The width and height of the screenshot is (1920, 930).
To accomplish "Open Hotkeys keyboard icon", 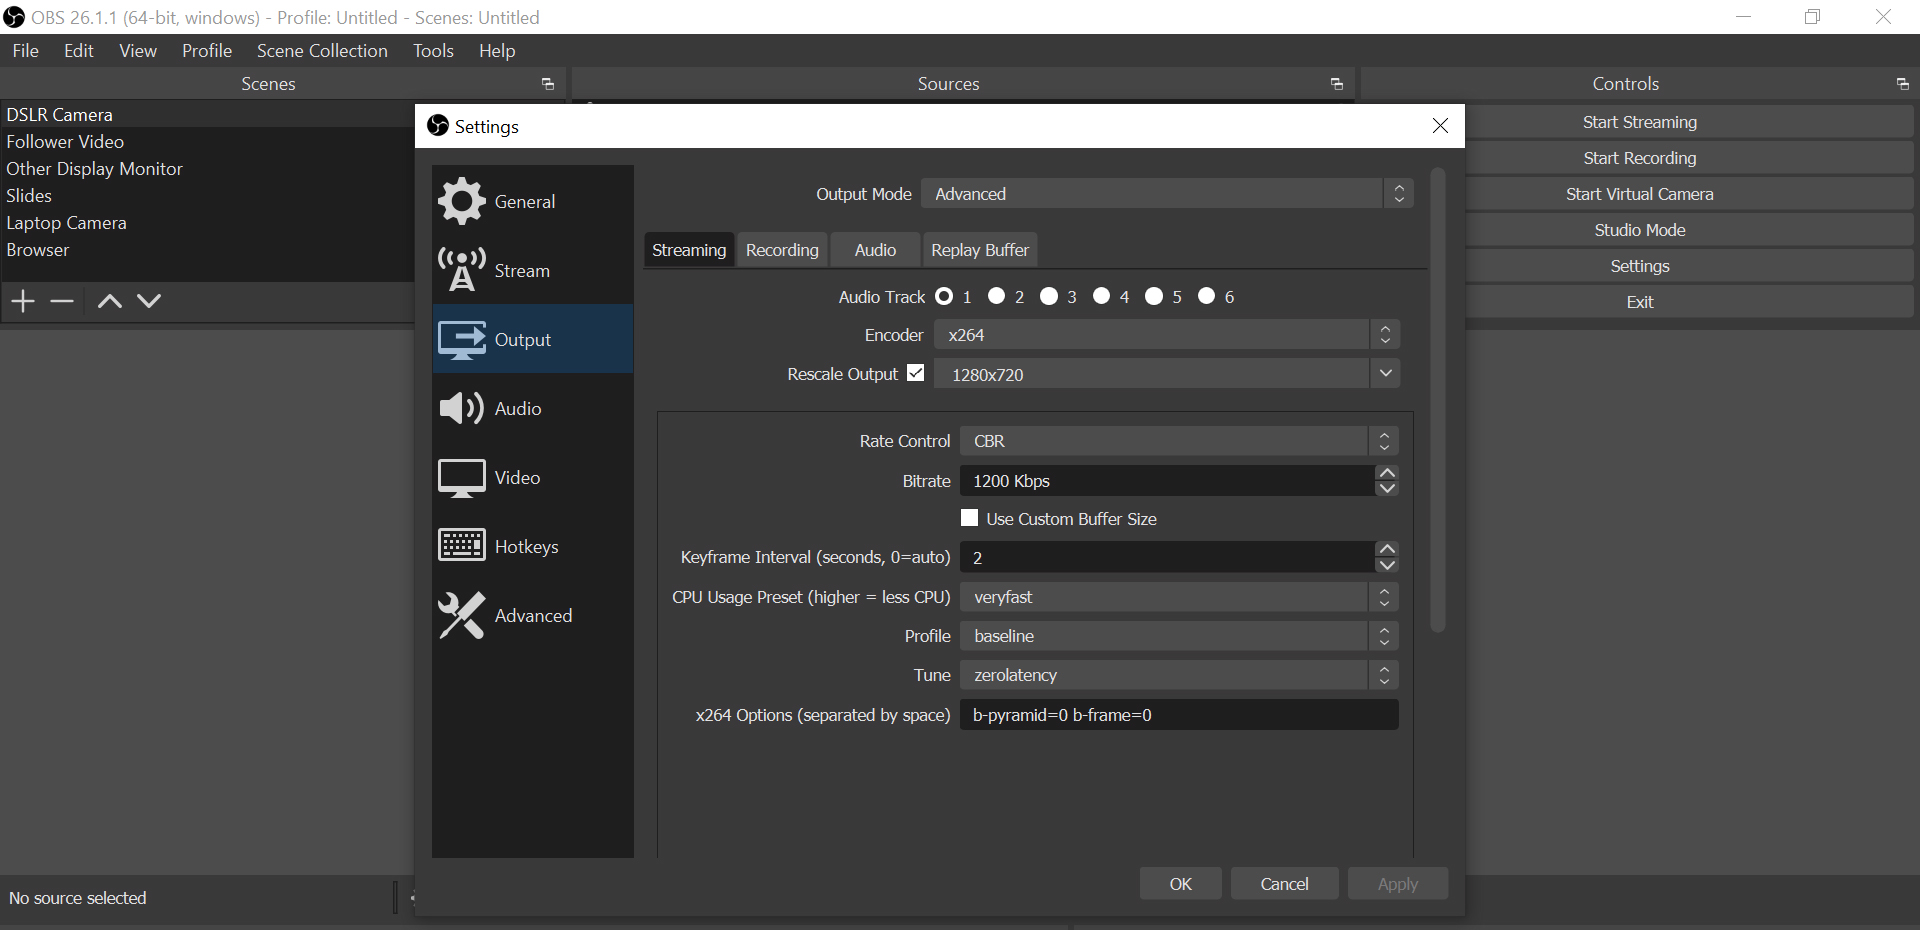I will [x=461, y=546].
